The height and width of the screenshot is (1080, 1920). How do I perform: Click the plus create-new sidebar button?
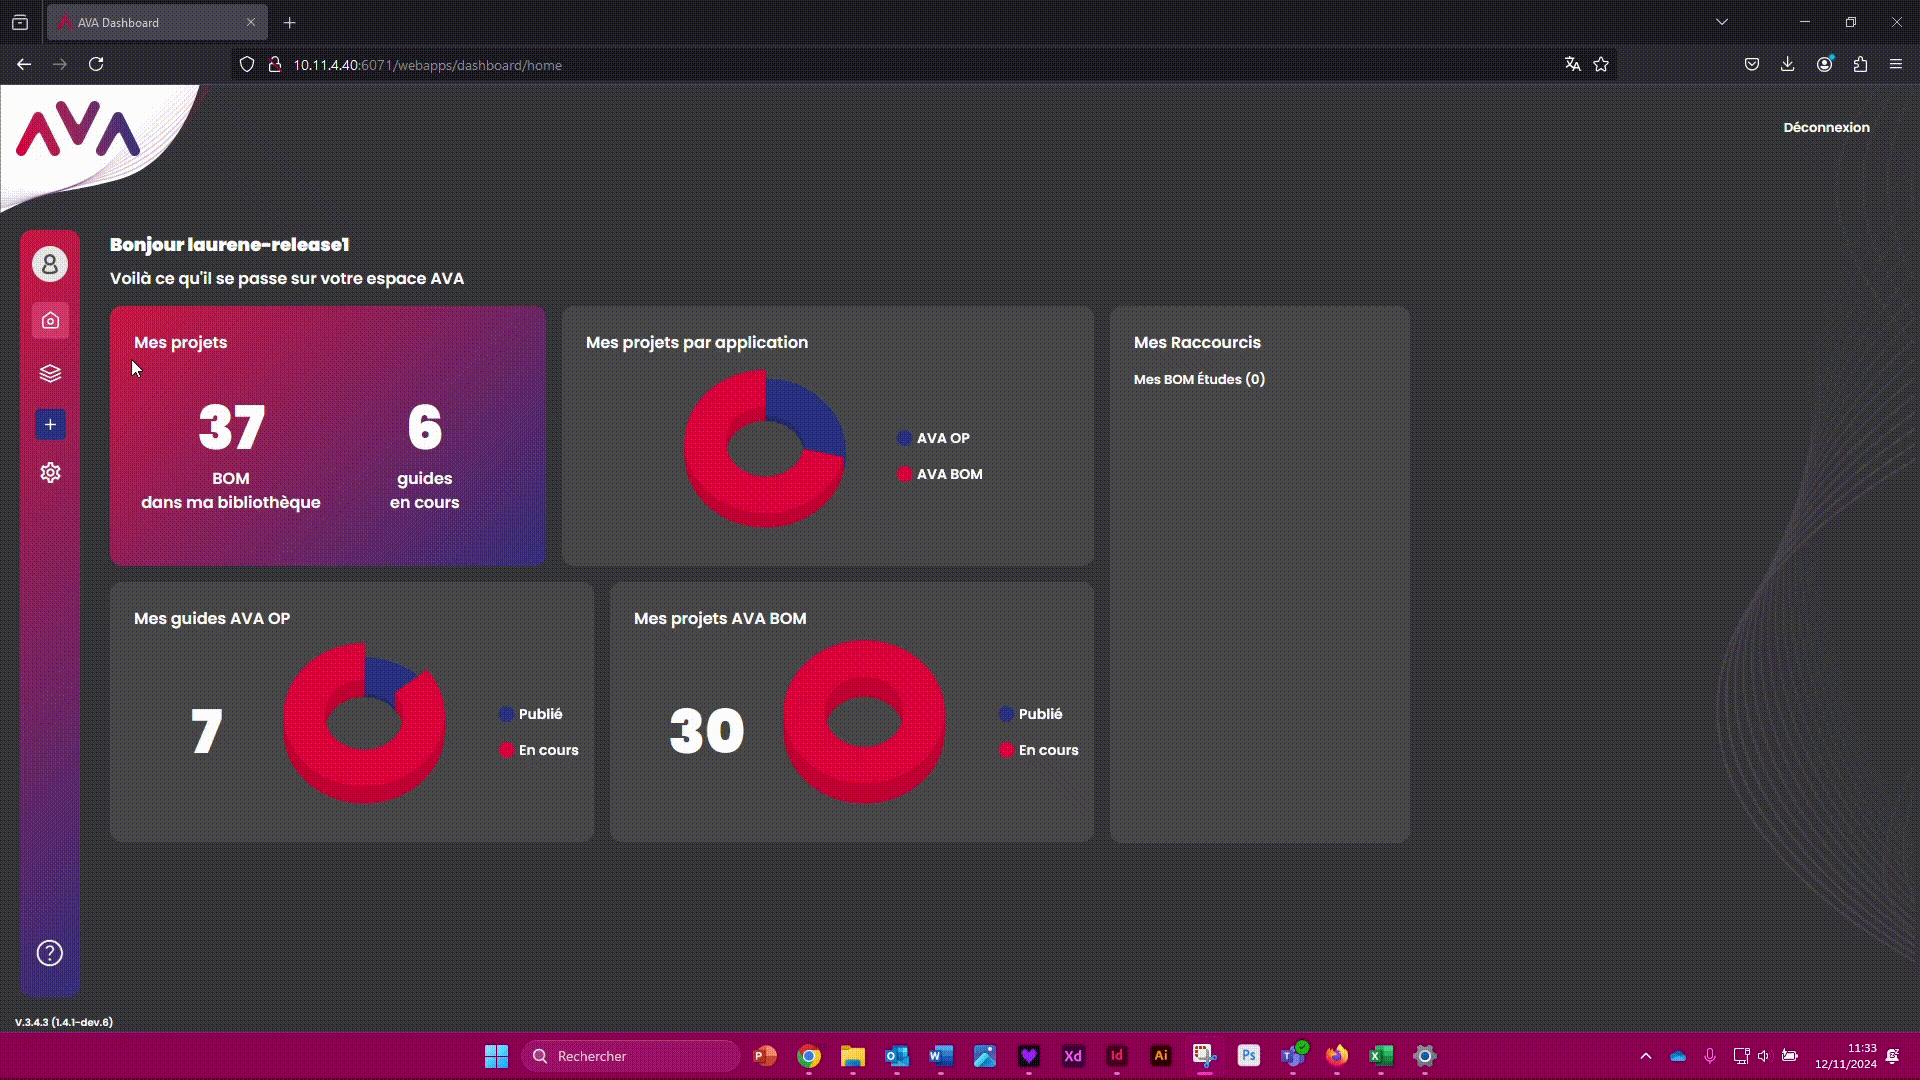click(x=50, y=425)
